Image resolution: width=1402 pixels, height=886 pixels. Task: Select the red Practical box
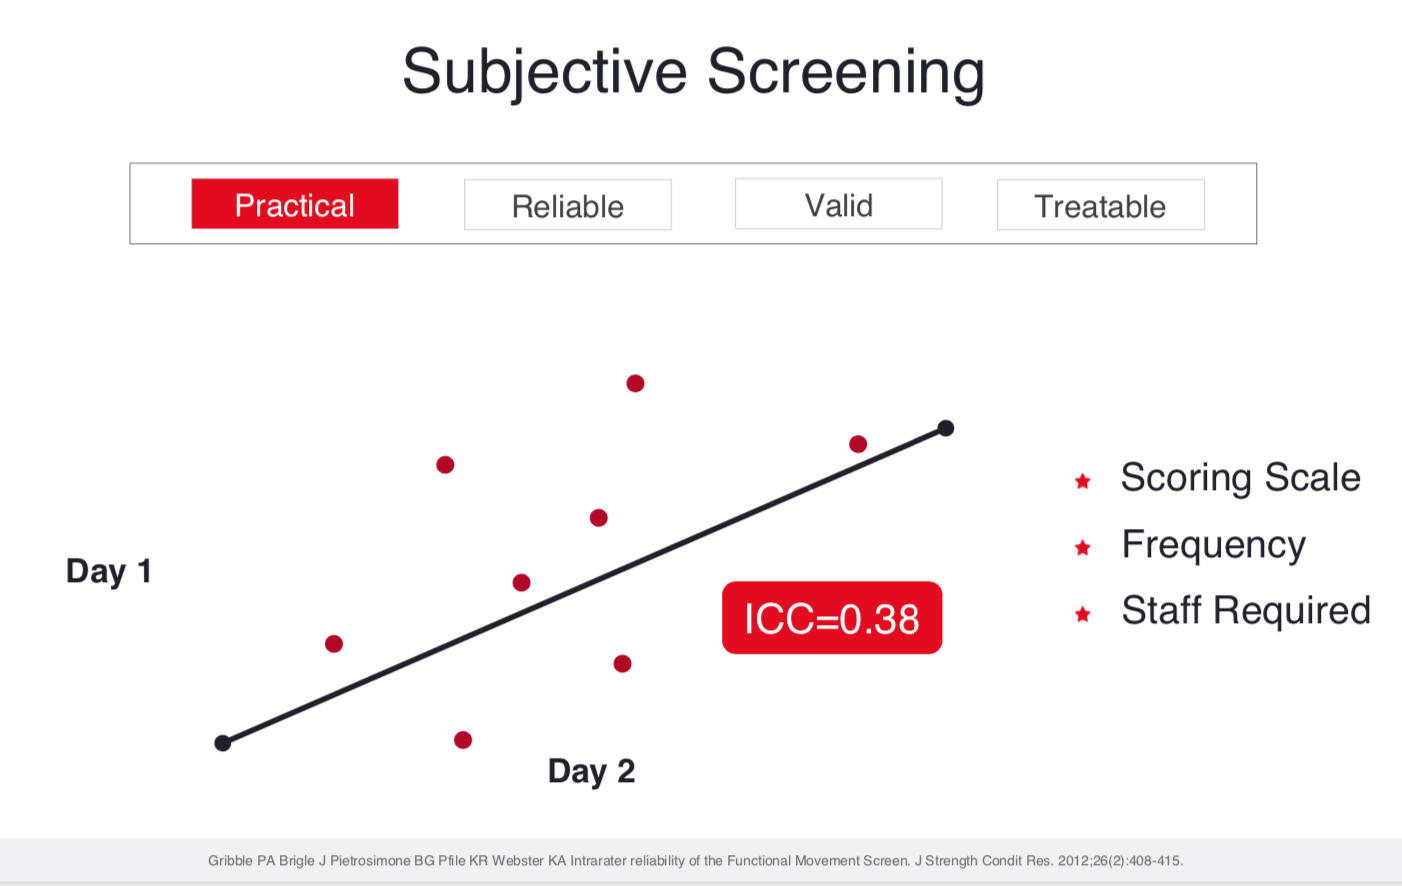click(x=295, y=204)
